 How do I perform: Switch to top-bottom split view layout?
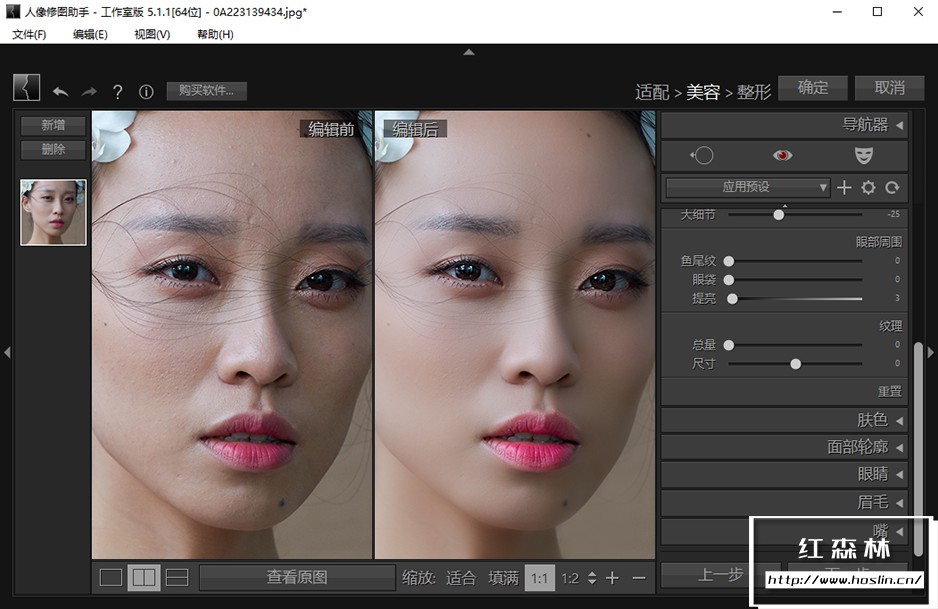tap(177, 577)
